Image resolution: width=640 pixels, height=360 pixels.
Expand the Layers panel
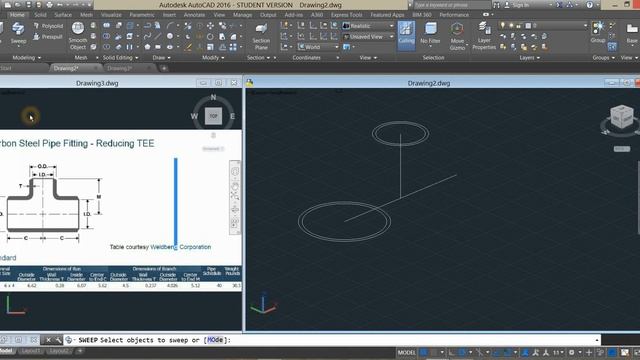[x=530, y=58]
